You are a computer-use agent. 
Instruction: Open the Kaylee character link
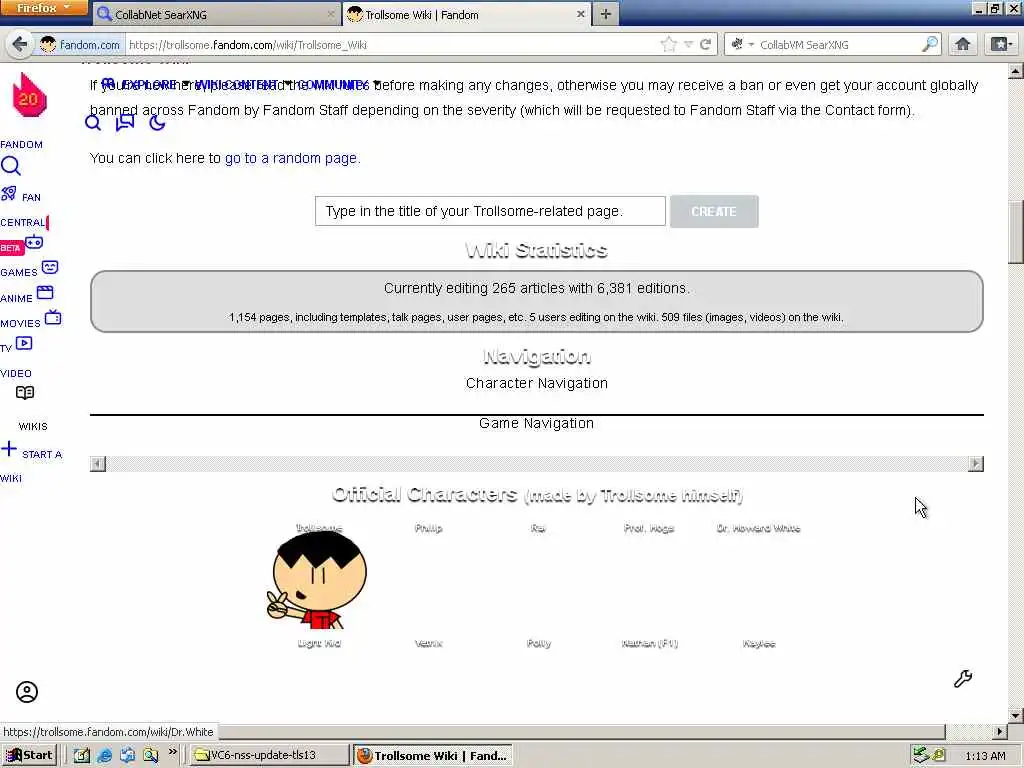coord(759,643)
